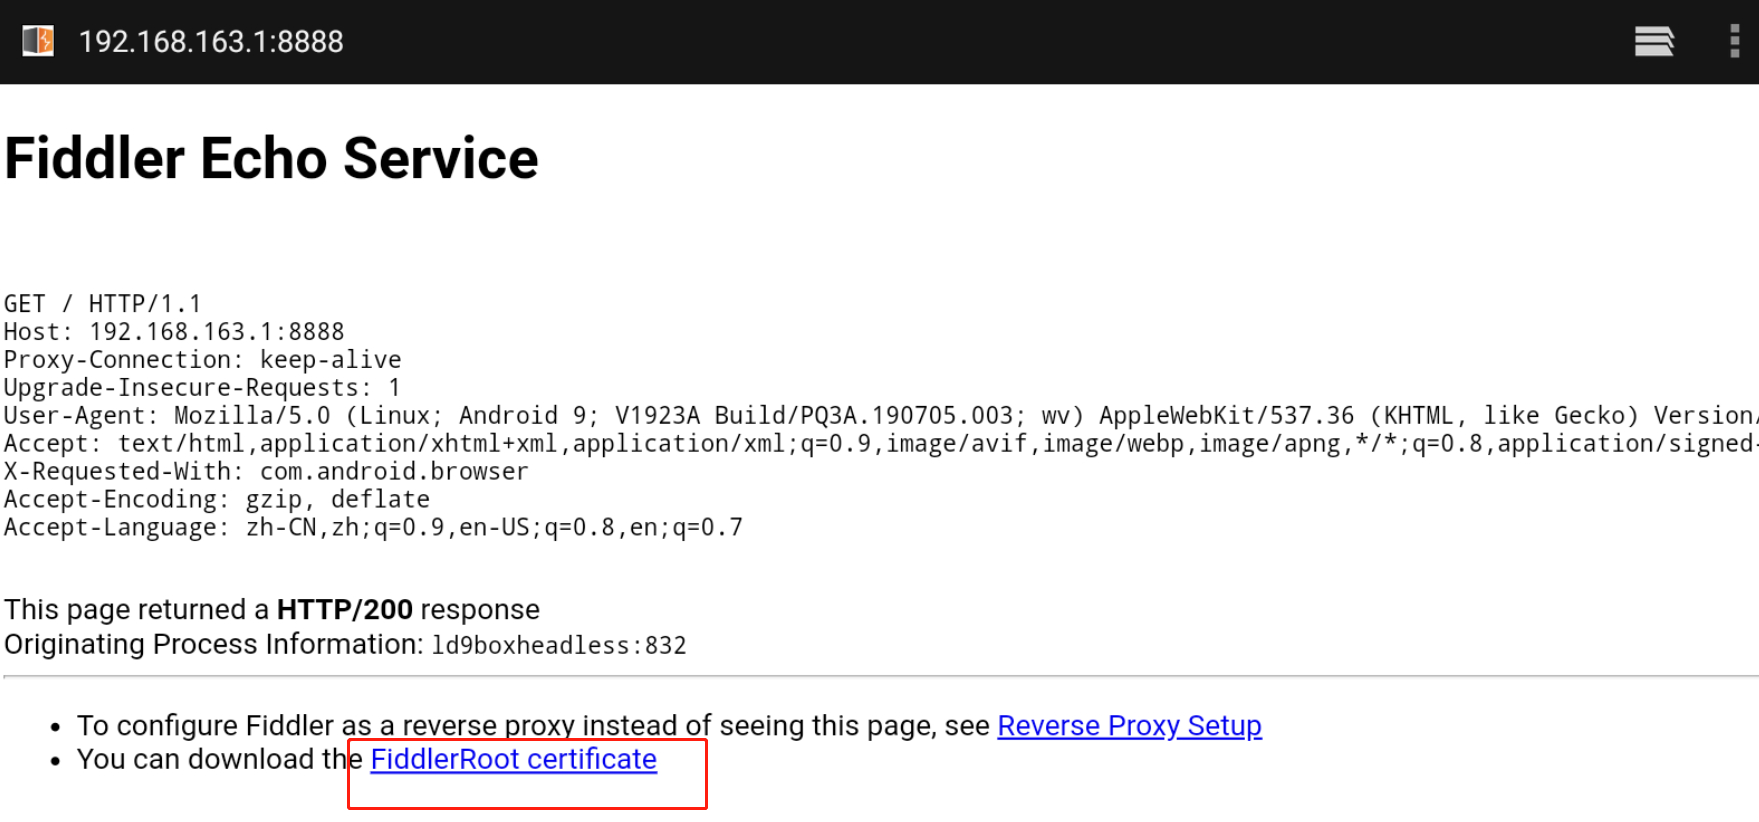Click the ld9boxheadless:832 process text

click(x=558, y=645)
